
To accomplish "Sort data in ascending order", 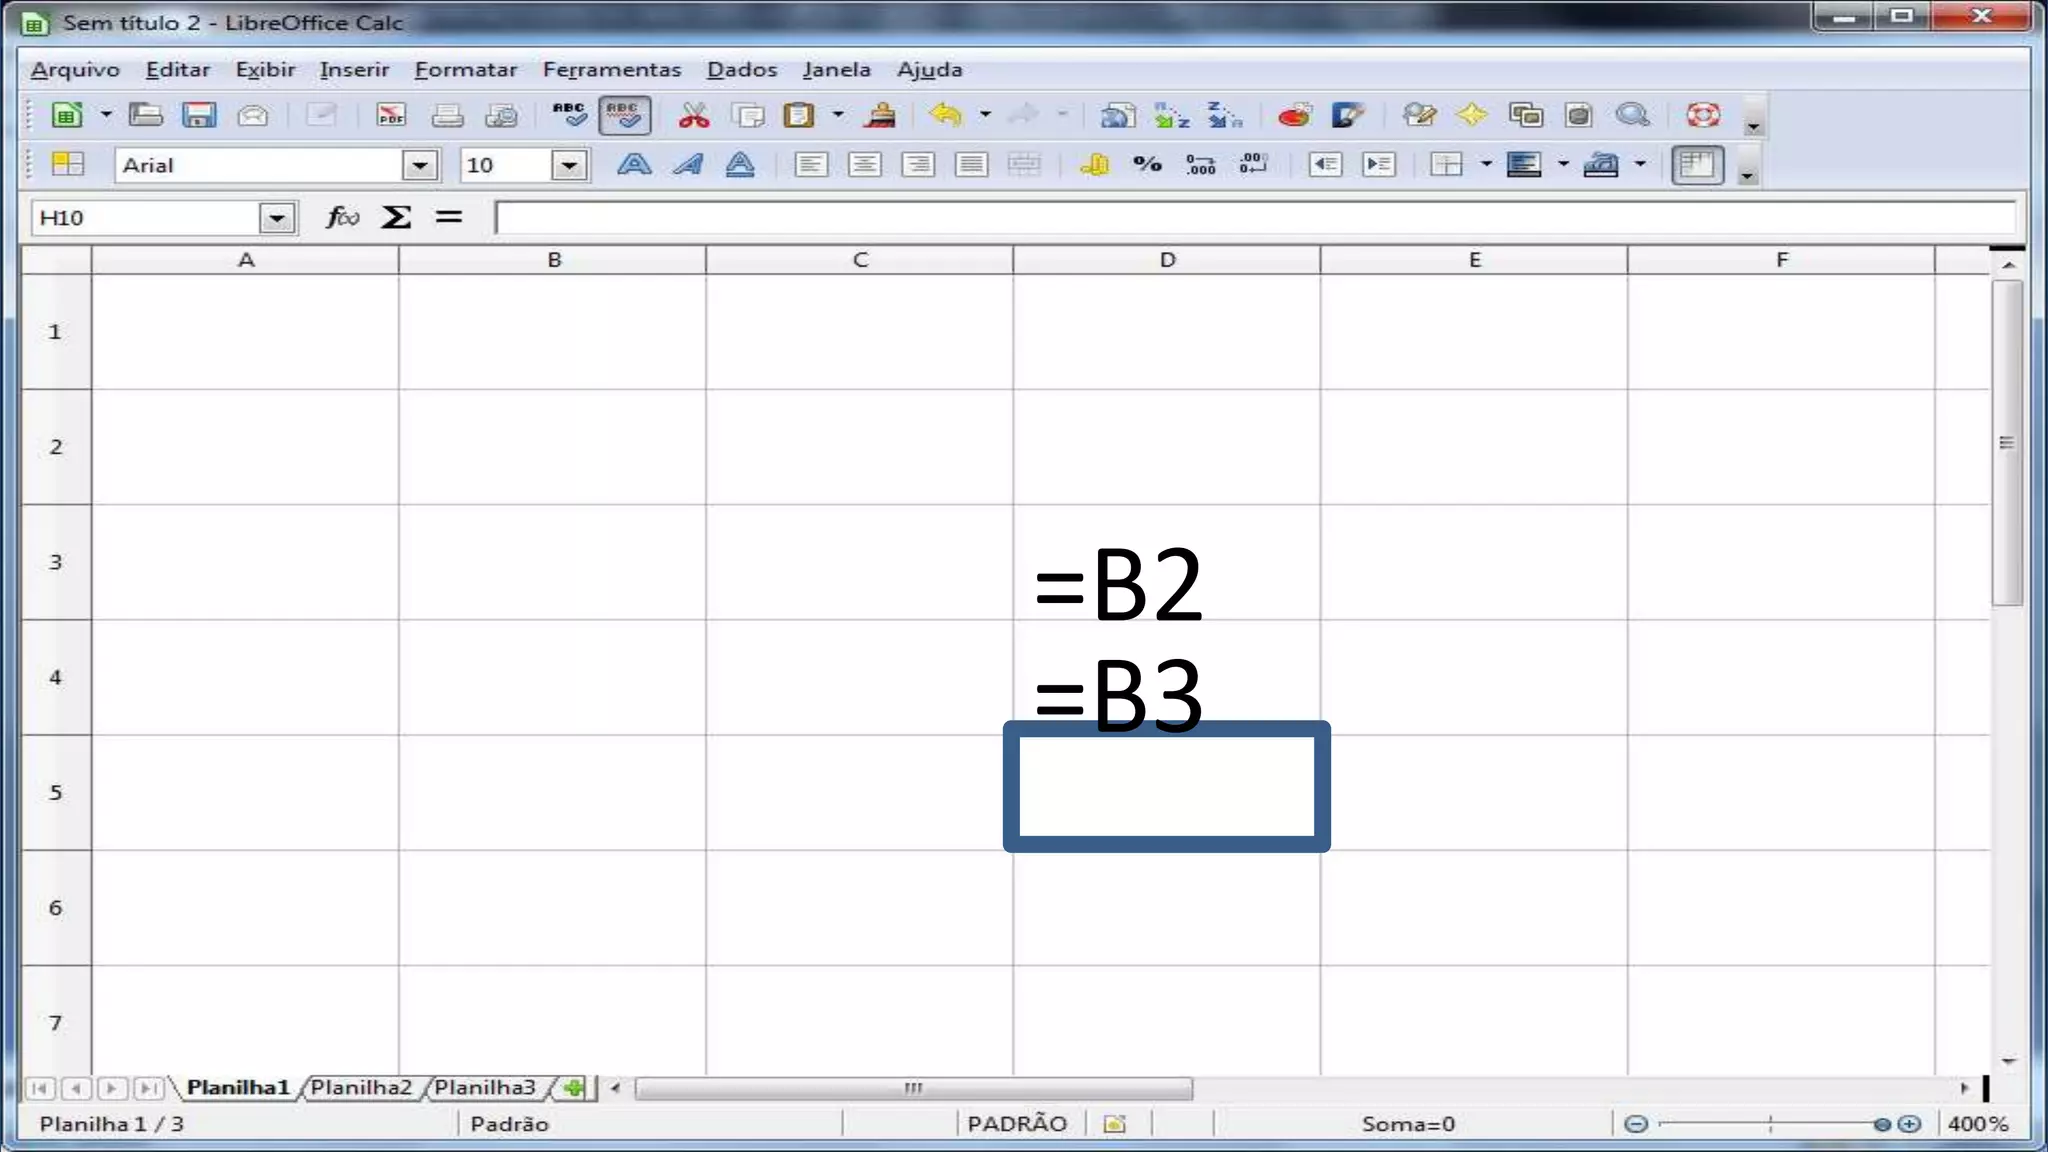I will click(x=1171, y=115).
